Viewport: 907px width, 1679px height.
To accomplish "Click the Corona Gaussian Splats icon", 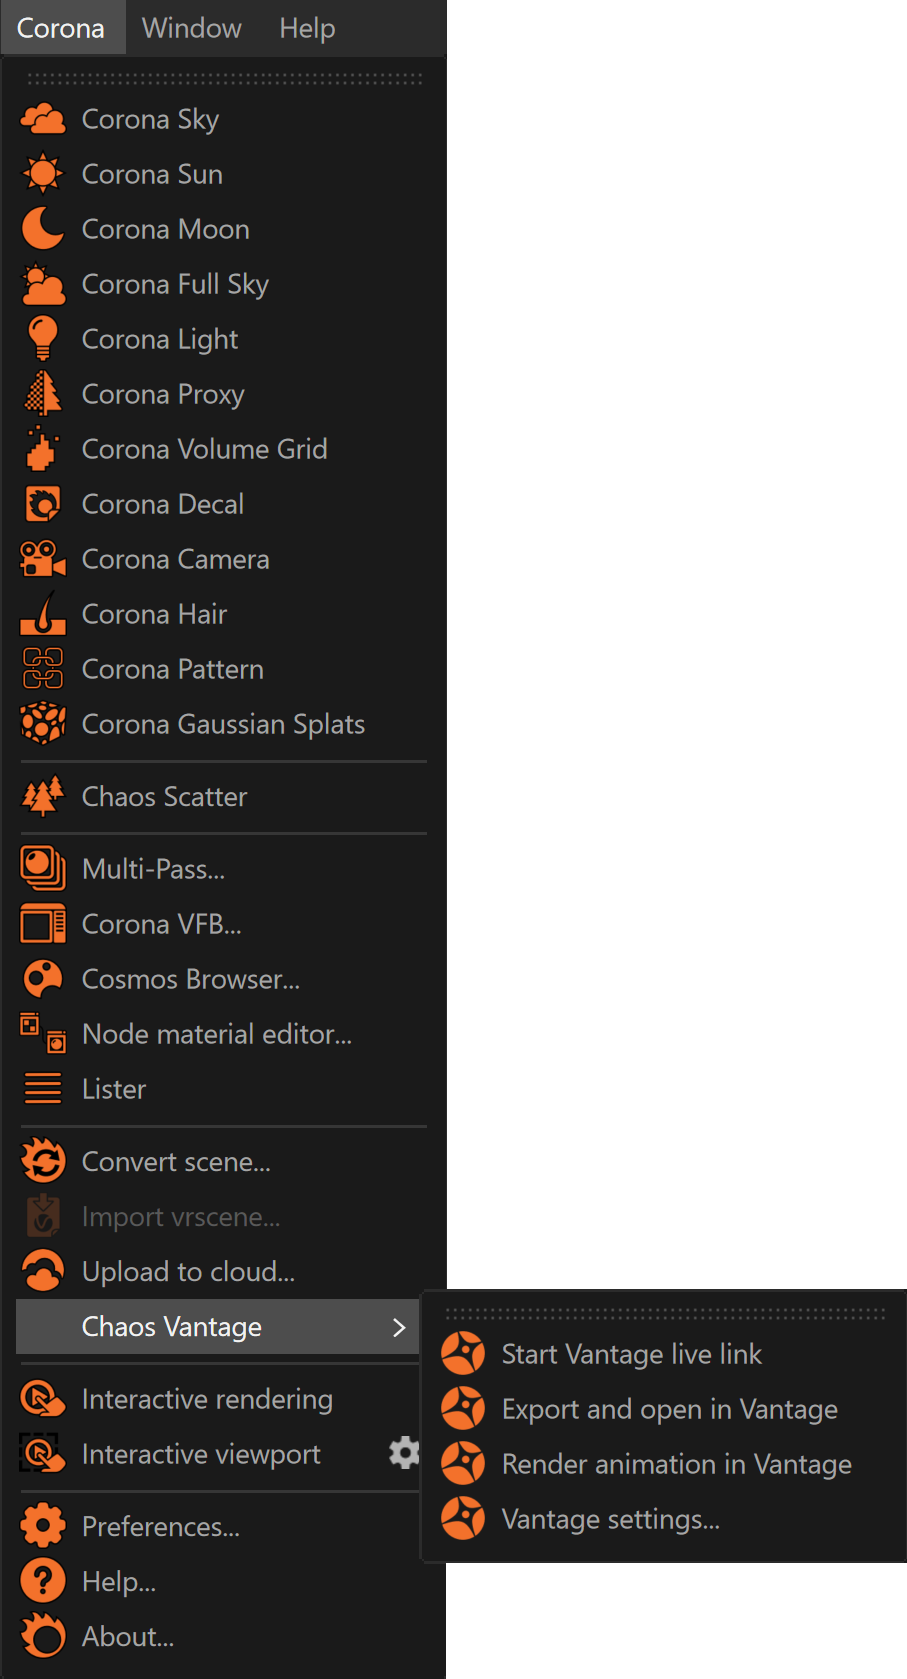I will coord(43,723).
